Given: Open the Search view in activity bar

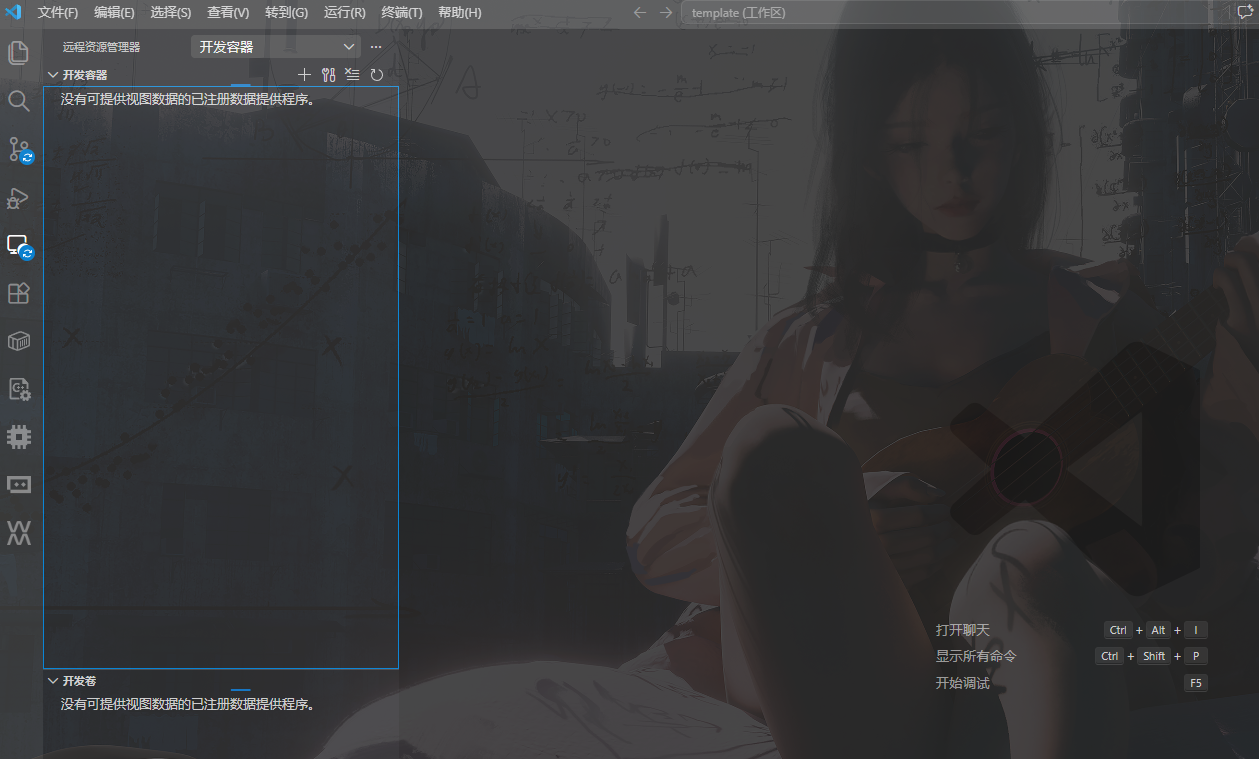Looking at the screenshot, I should coord(19,100).
